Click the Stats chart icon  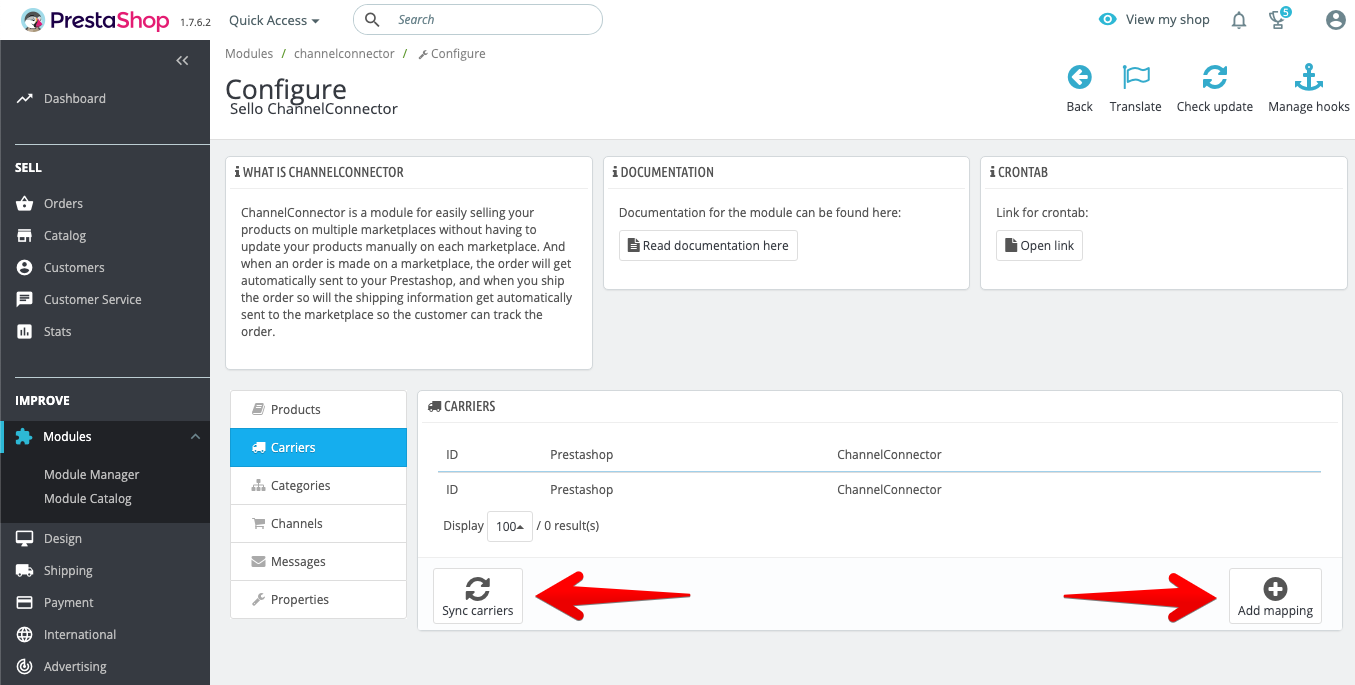24,332
